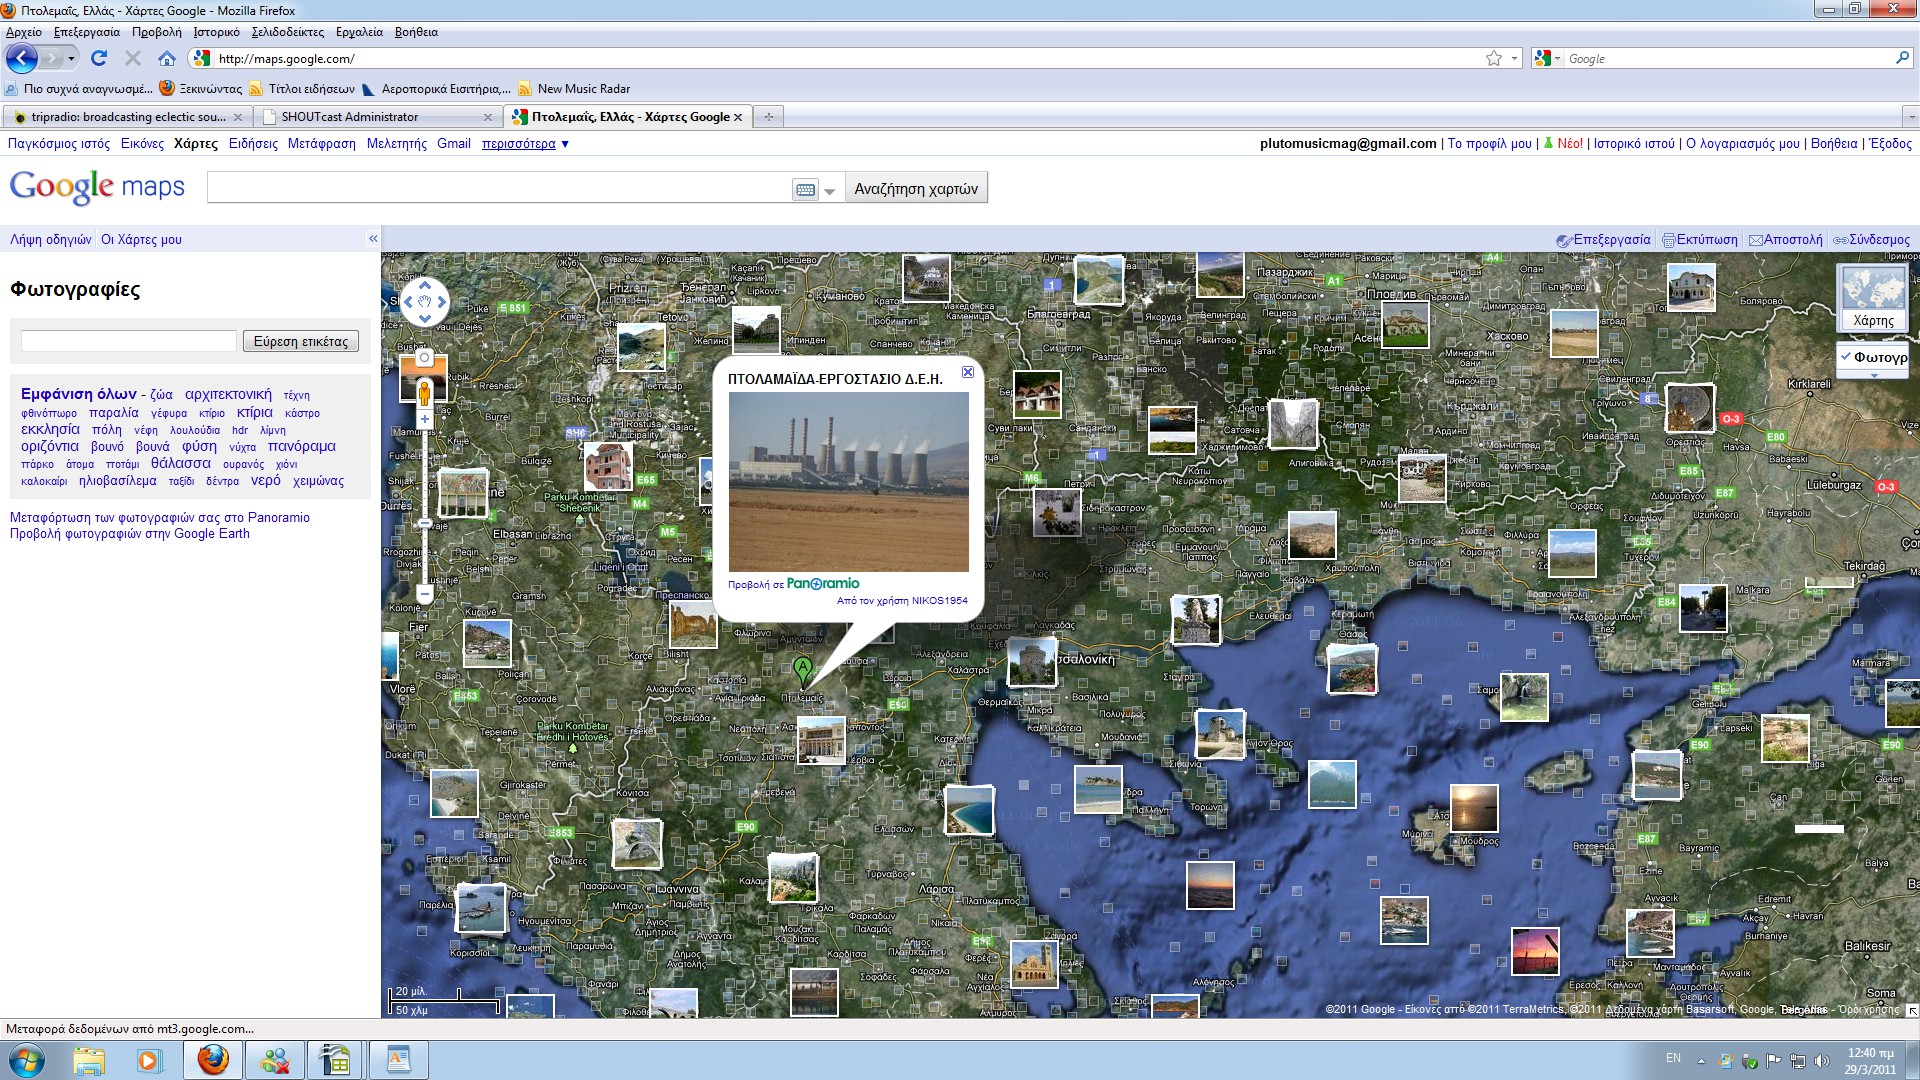Zoom in using the plus button

[x=424, y=420]
